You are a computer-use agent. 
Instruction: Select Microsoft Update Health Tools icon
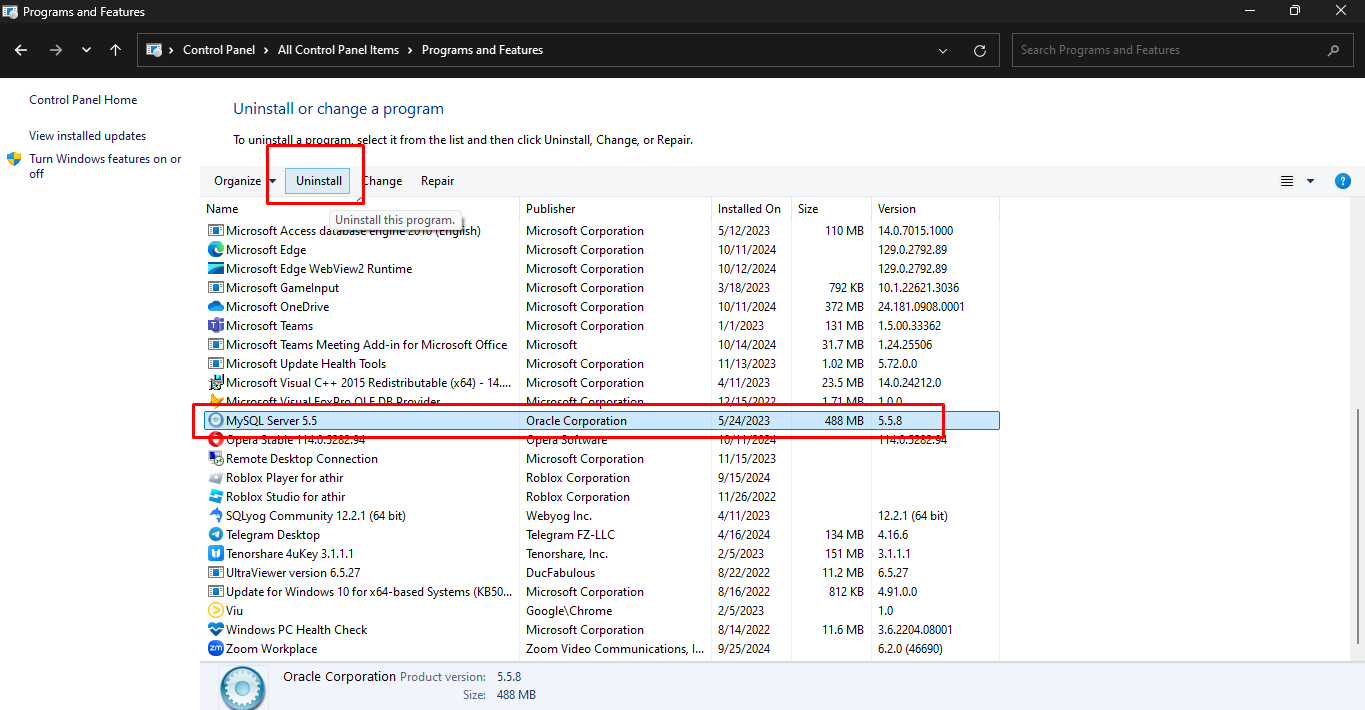[x=215, y=364]
